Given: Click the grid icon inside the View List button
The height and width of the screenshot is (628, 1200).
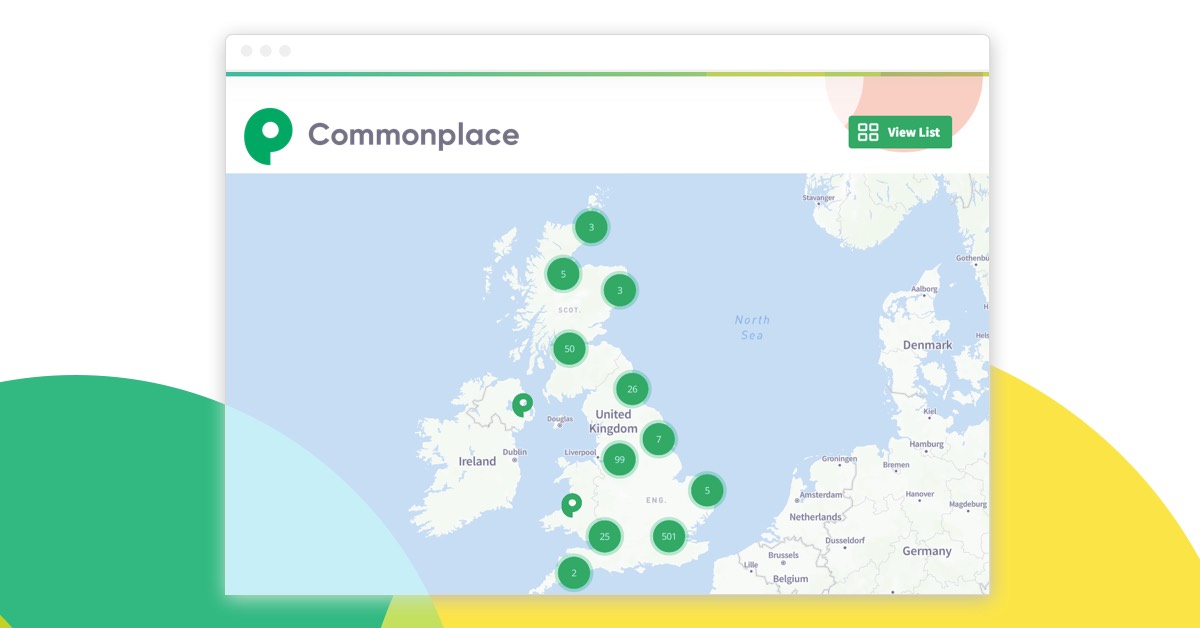Looking at the screenshot, I should click(x=866, y=131).
